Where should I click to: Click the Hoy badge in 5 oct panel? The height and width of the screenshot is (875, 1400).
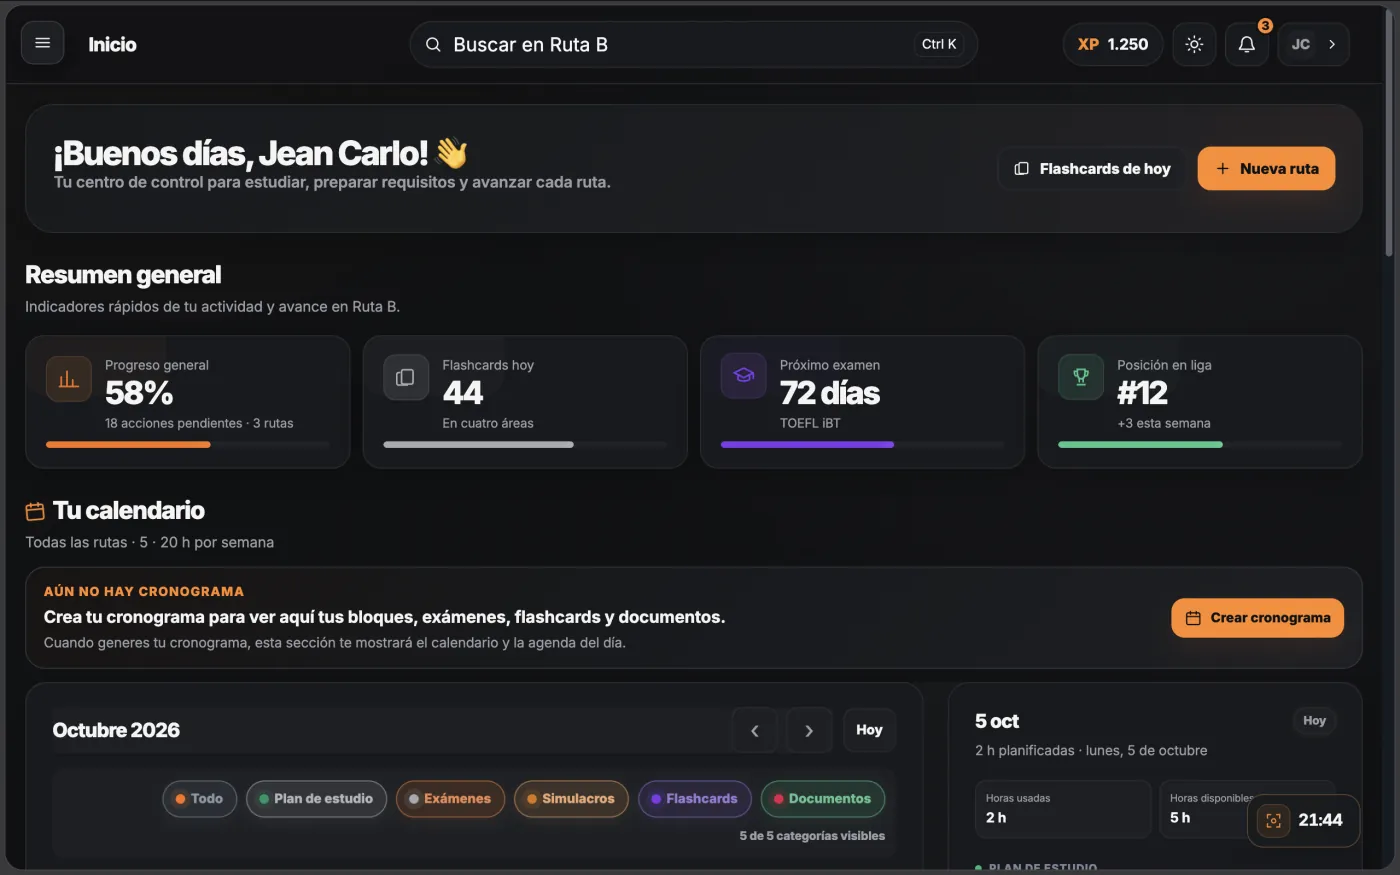[x=1314, y=720]
